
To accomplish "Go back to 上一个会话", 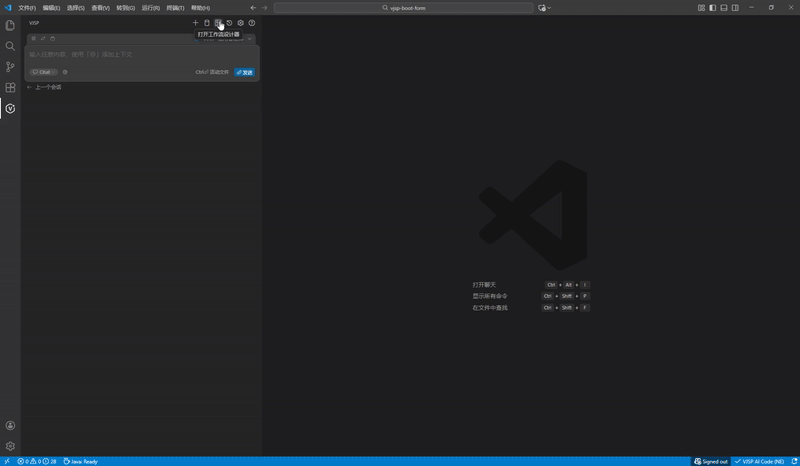I will [44, 87].
